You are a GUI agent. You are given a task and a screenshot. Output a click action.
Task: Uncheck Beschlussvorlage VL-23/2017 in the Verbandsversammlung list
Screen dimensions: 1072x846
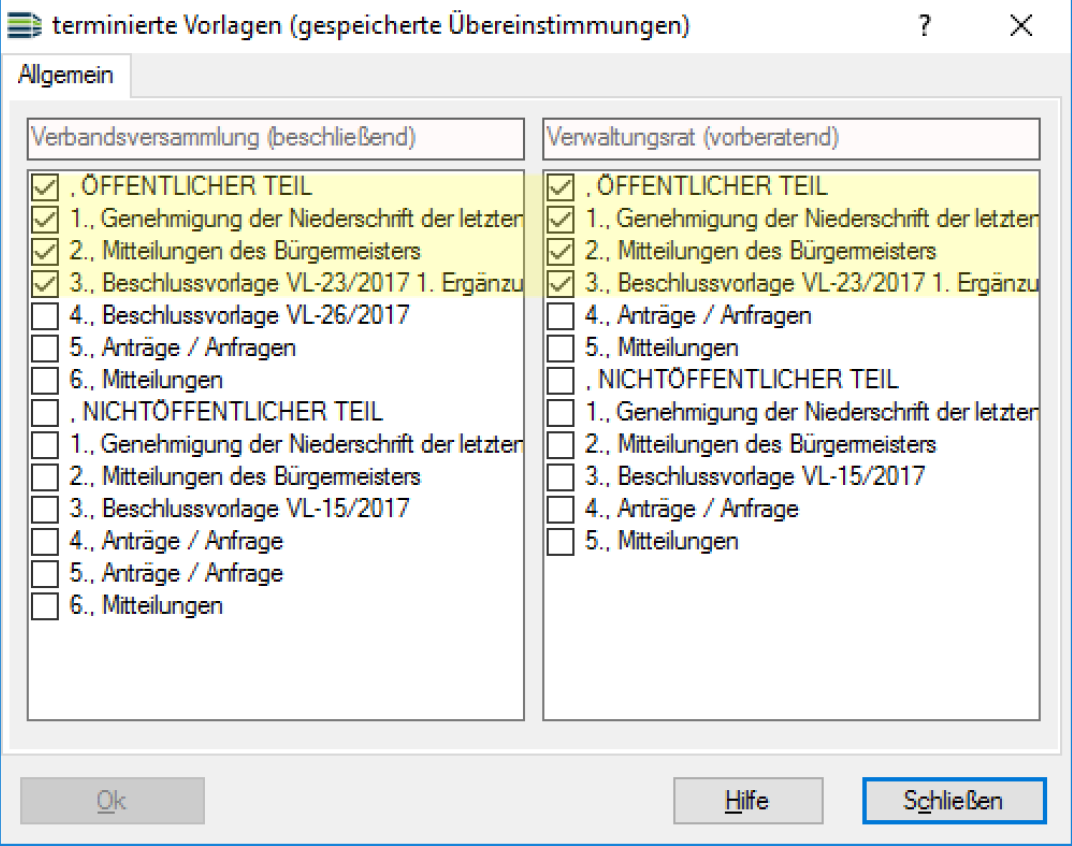(x=45, y=283)
